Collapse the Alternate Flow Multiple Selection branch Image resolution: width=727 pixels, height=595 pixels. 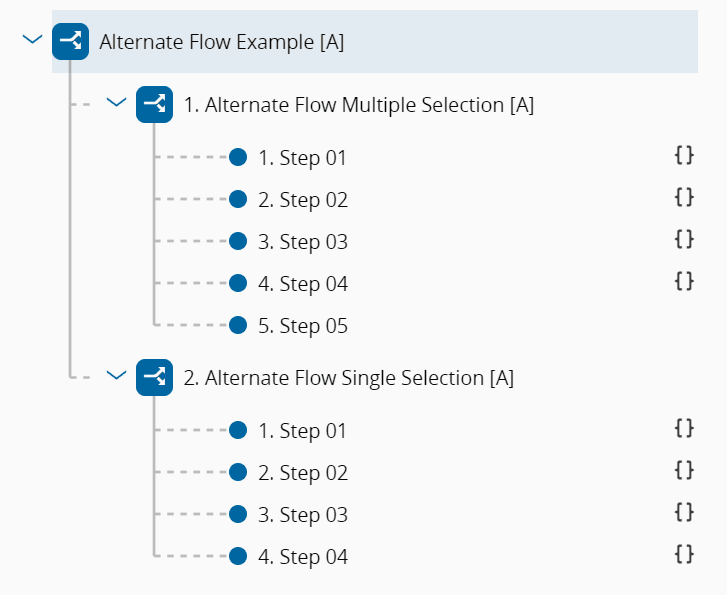116,102
